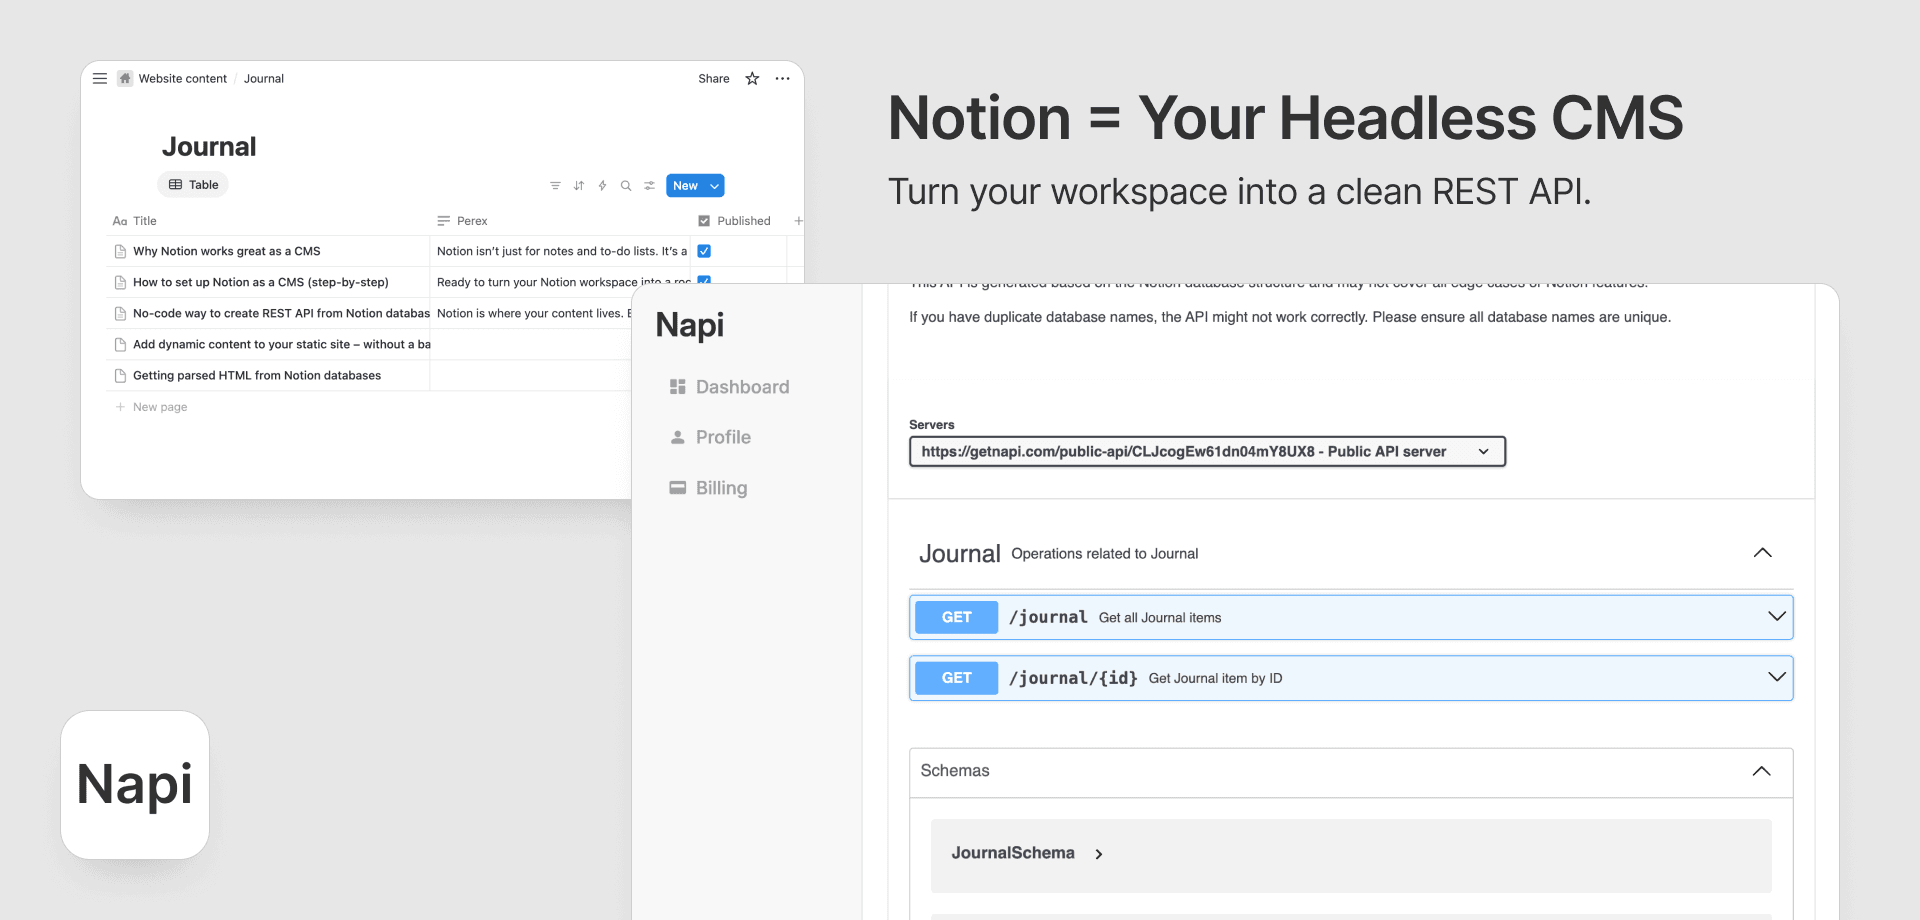Uncheck Published for 'Why Notion works great as a CMS'

pyautogui.click(x=704, y=252)
